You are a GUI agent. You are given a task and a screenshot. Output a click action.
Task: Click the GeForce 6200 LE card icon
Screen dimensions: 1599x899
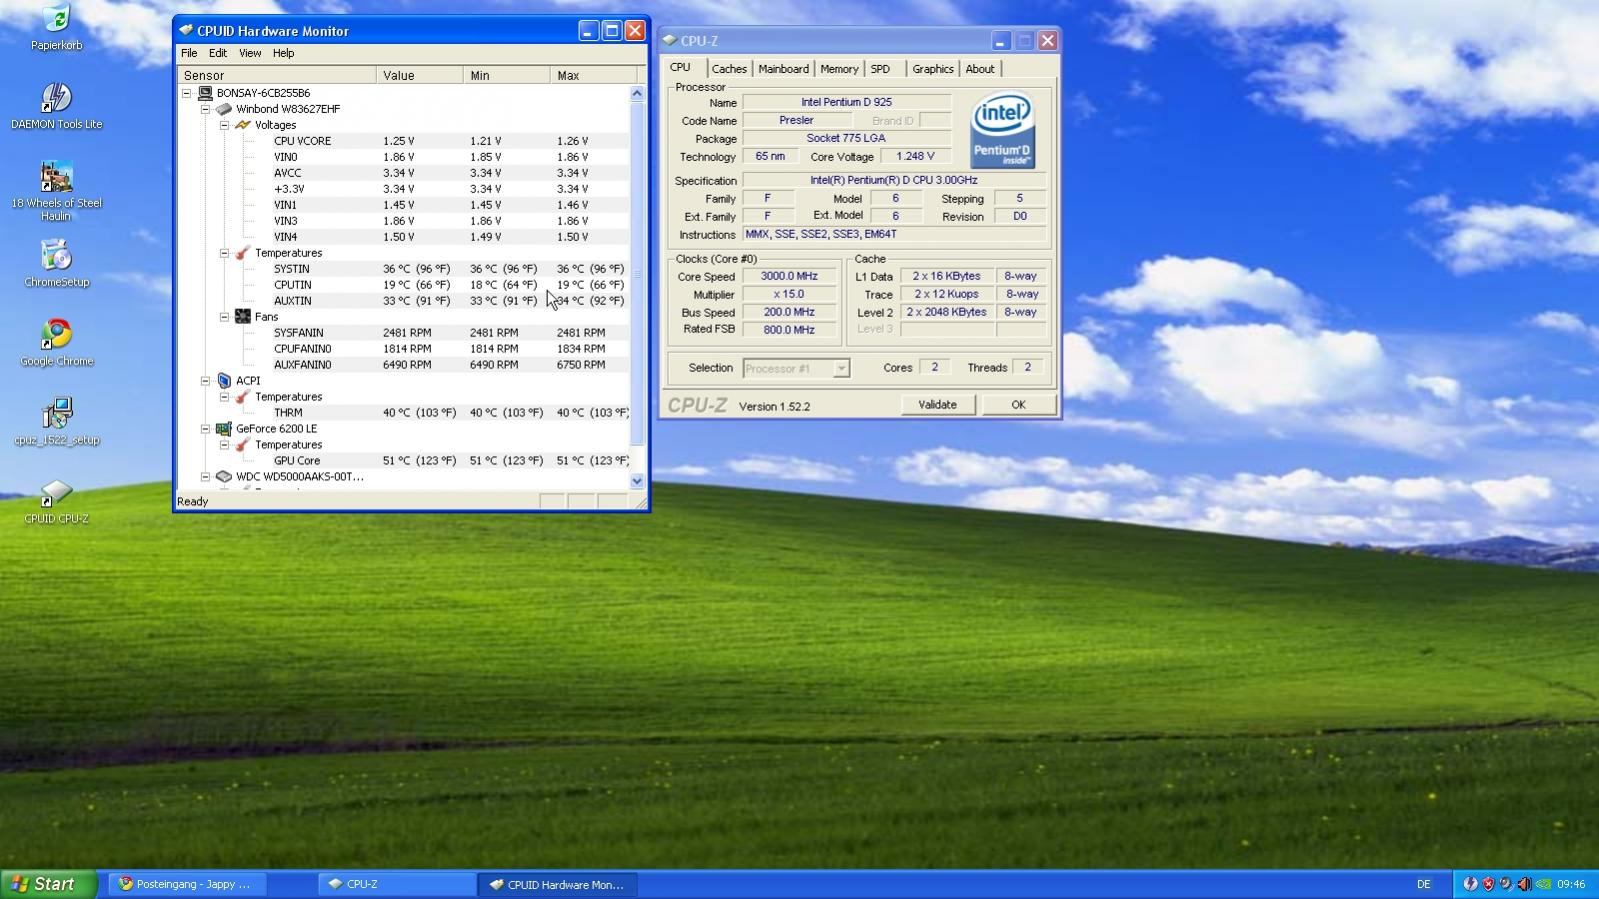coord(224,429)
